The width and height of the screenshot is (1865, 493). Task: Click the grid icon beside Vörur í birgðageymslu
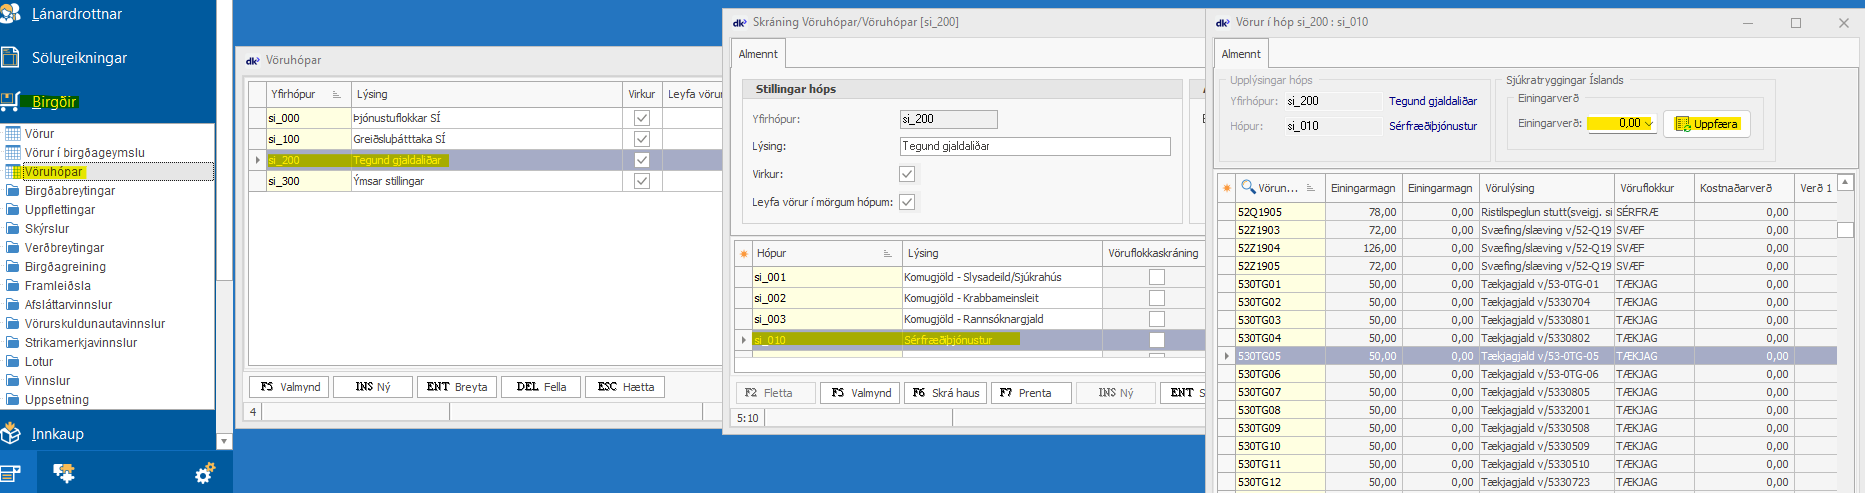[x=13, y=153]
